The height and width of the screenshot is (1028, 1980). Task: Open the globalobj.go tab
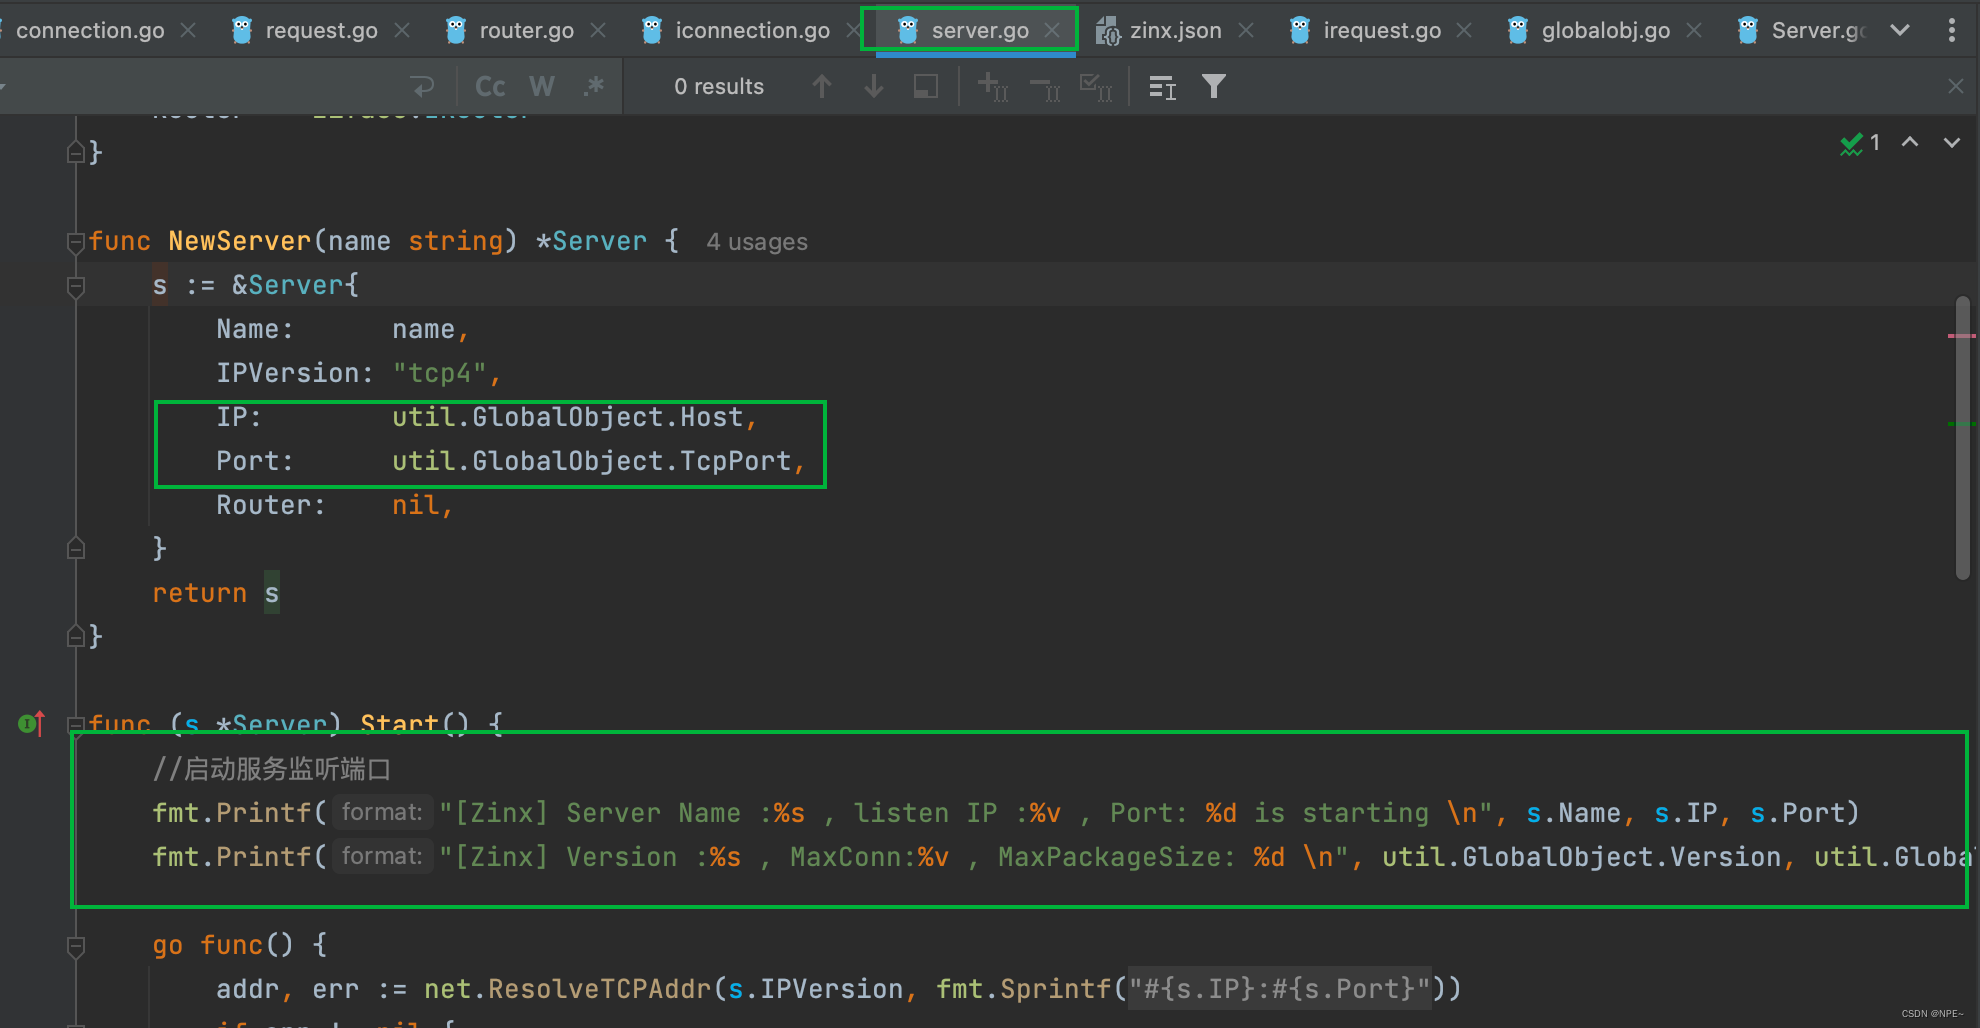click(1605, 30)
